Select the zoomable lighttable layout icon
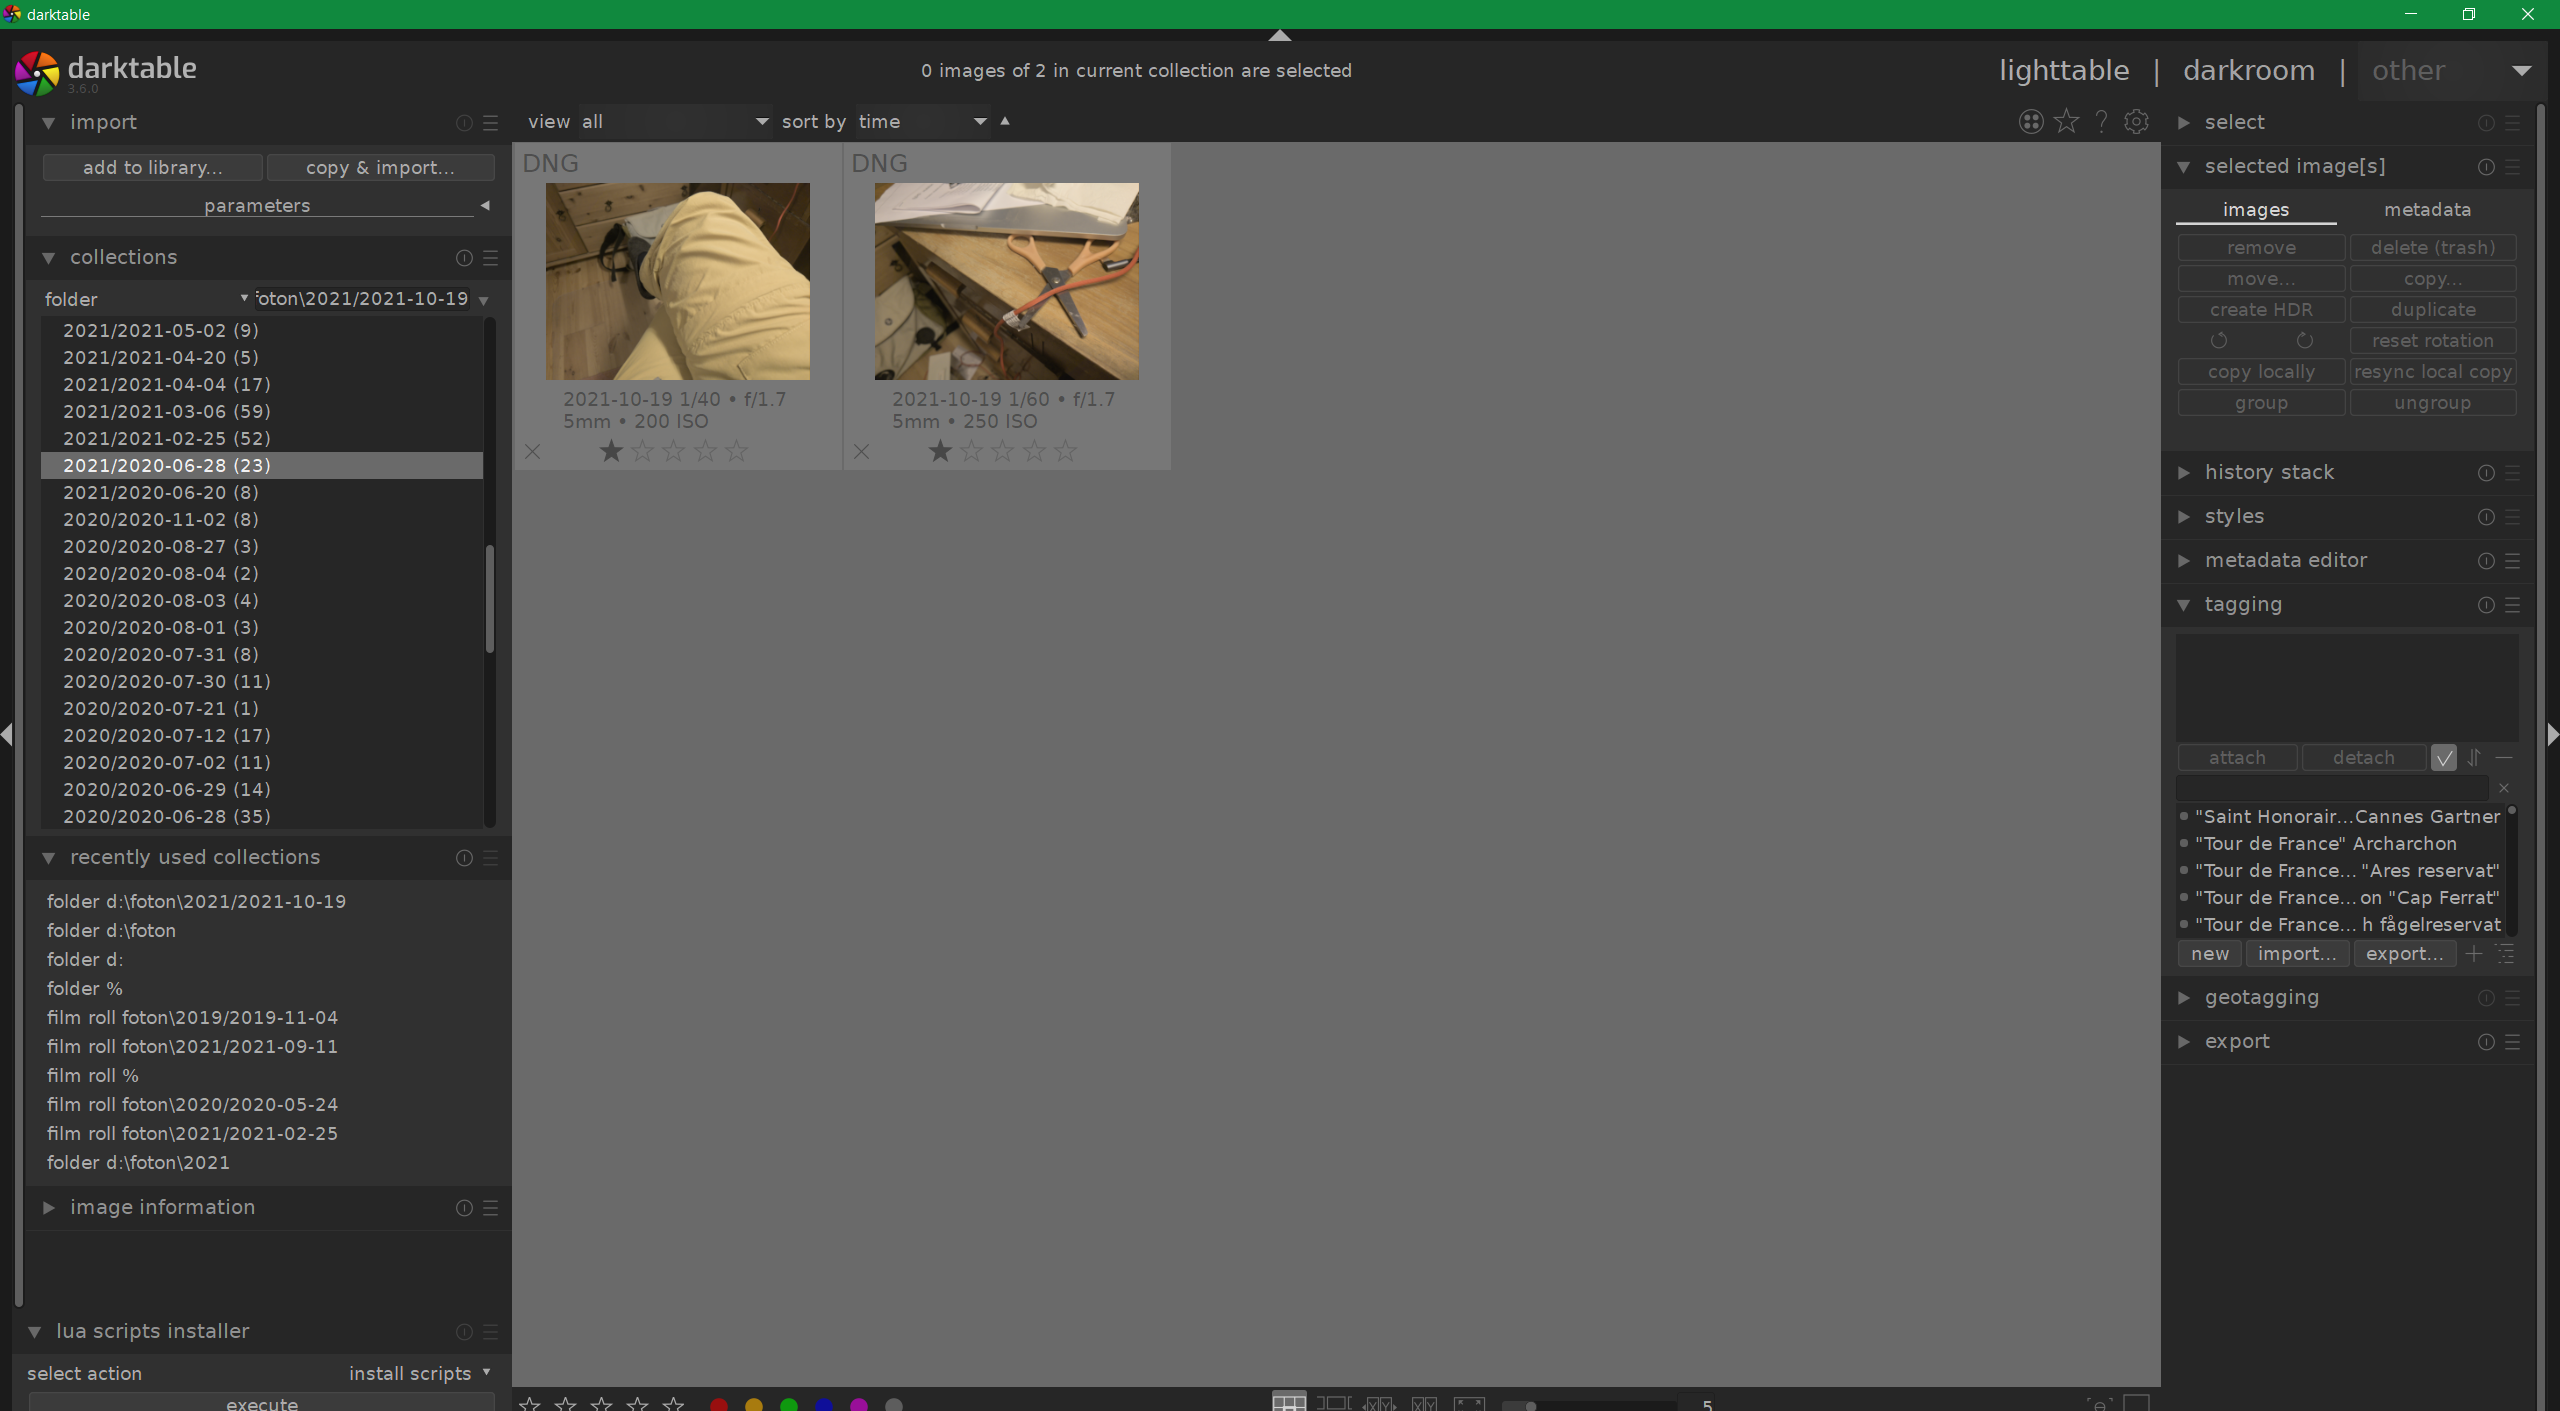Viewport: 2560px width, 1411px height. (x=1334, y=1401)
